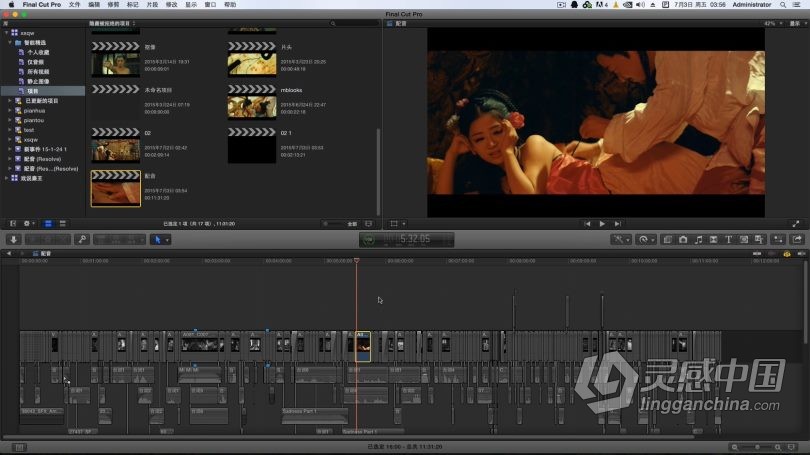Expand the pianhua event
Image resolution: width=810 pixels, height=455 pixels.
(9, 111)
